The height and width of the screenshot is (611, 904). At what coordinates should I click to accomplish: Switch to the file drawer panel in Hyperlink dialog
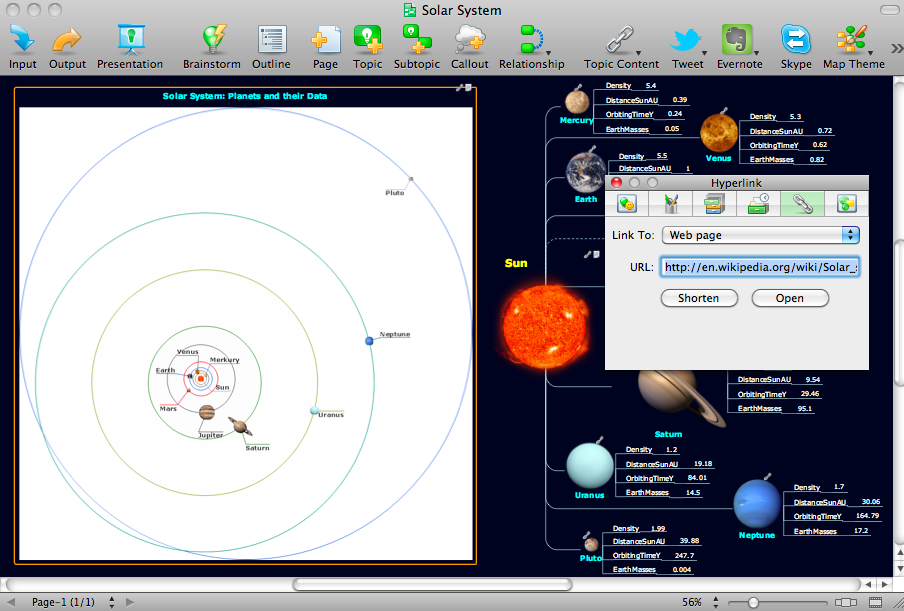tap(712, 203)
